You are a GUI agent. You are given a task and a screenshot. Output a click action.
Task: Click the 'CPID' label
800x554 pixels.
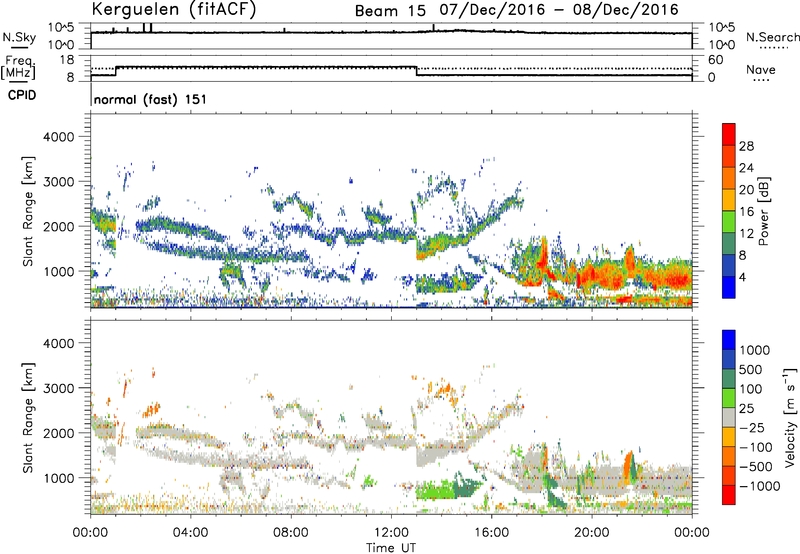(22, 95)
